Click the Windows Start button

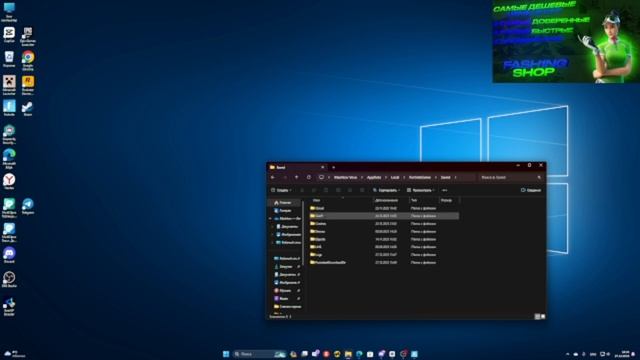point(226,354)
